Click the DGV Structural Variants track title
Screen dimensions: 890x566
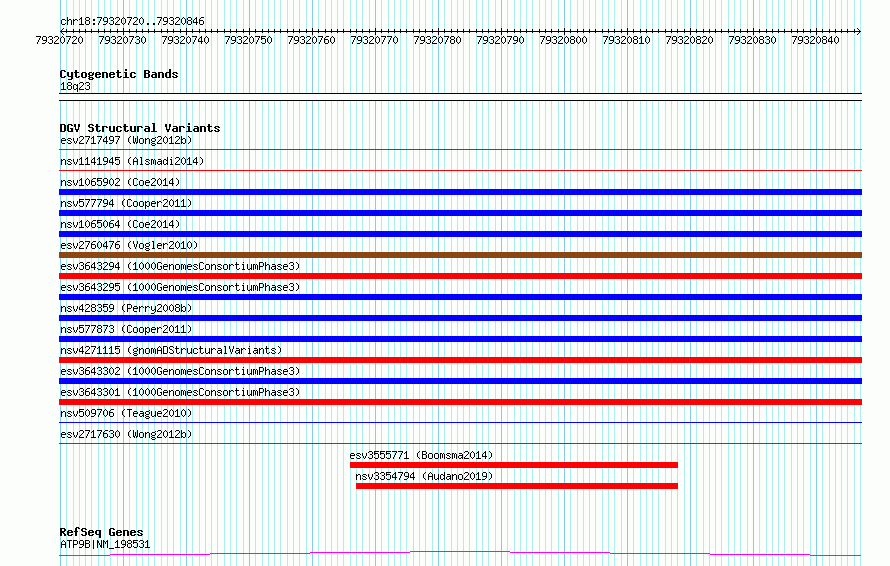pyautogui.click(x=140, y=128)
